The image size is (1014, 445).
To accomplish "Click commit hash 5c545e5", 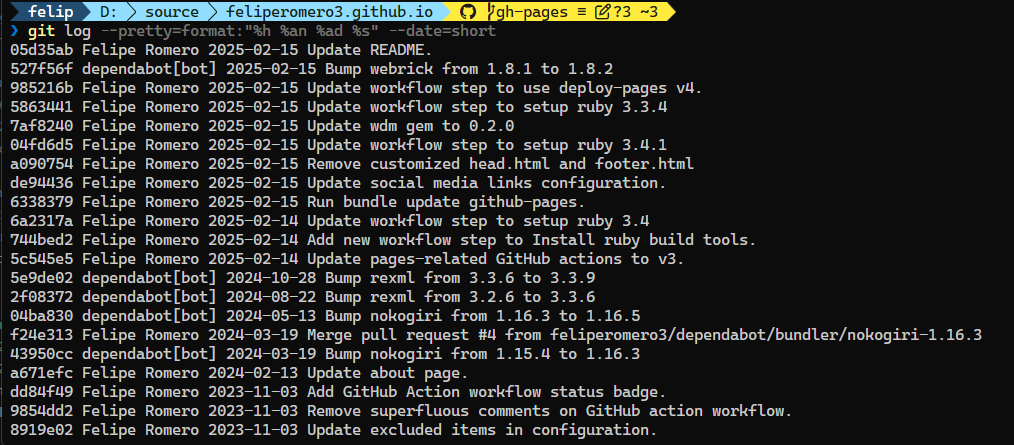I will pos(41,259).
